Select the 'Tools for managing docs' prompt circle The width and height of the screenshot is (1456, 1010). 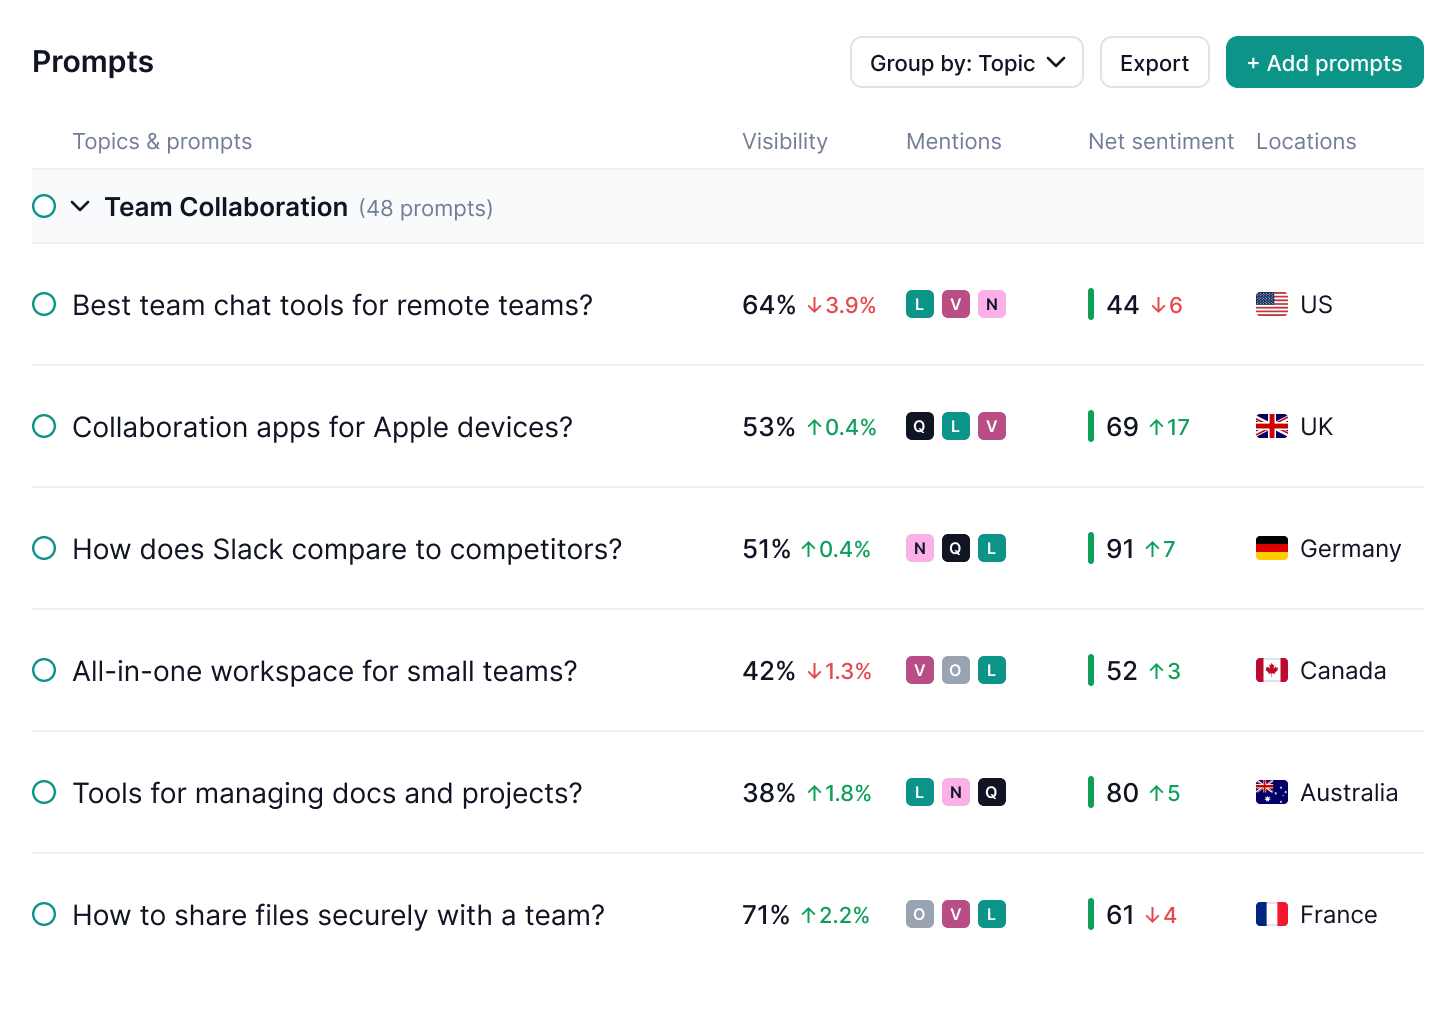[x=44, y=792]
